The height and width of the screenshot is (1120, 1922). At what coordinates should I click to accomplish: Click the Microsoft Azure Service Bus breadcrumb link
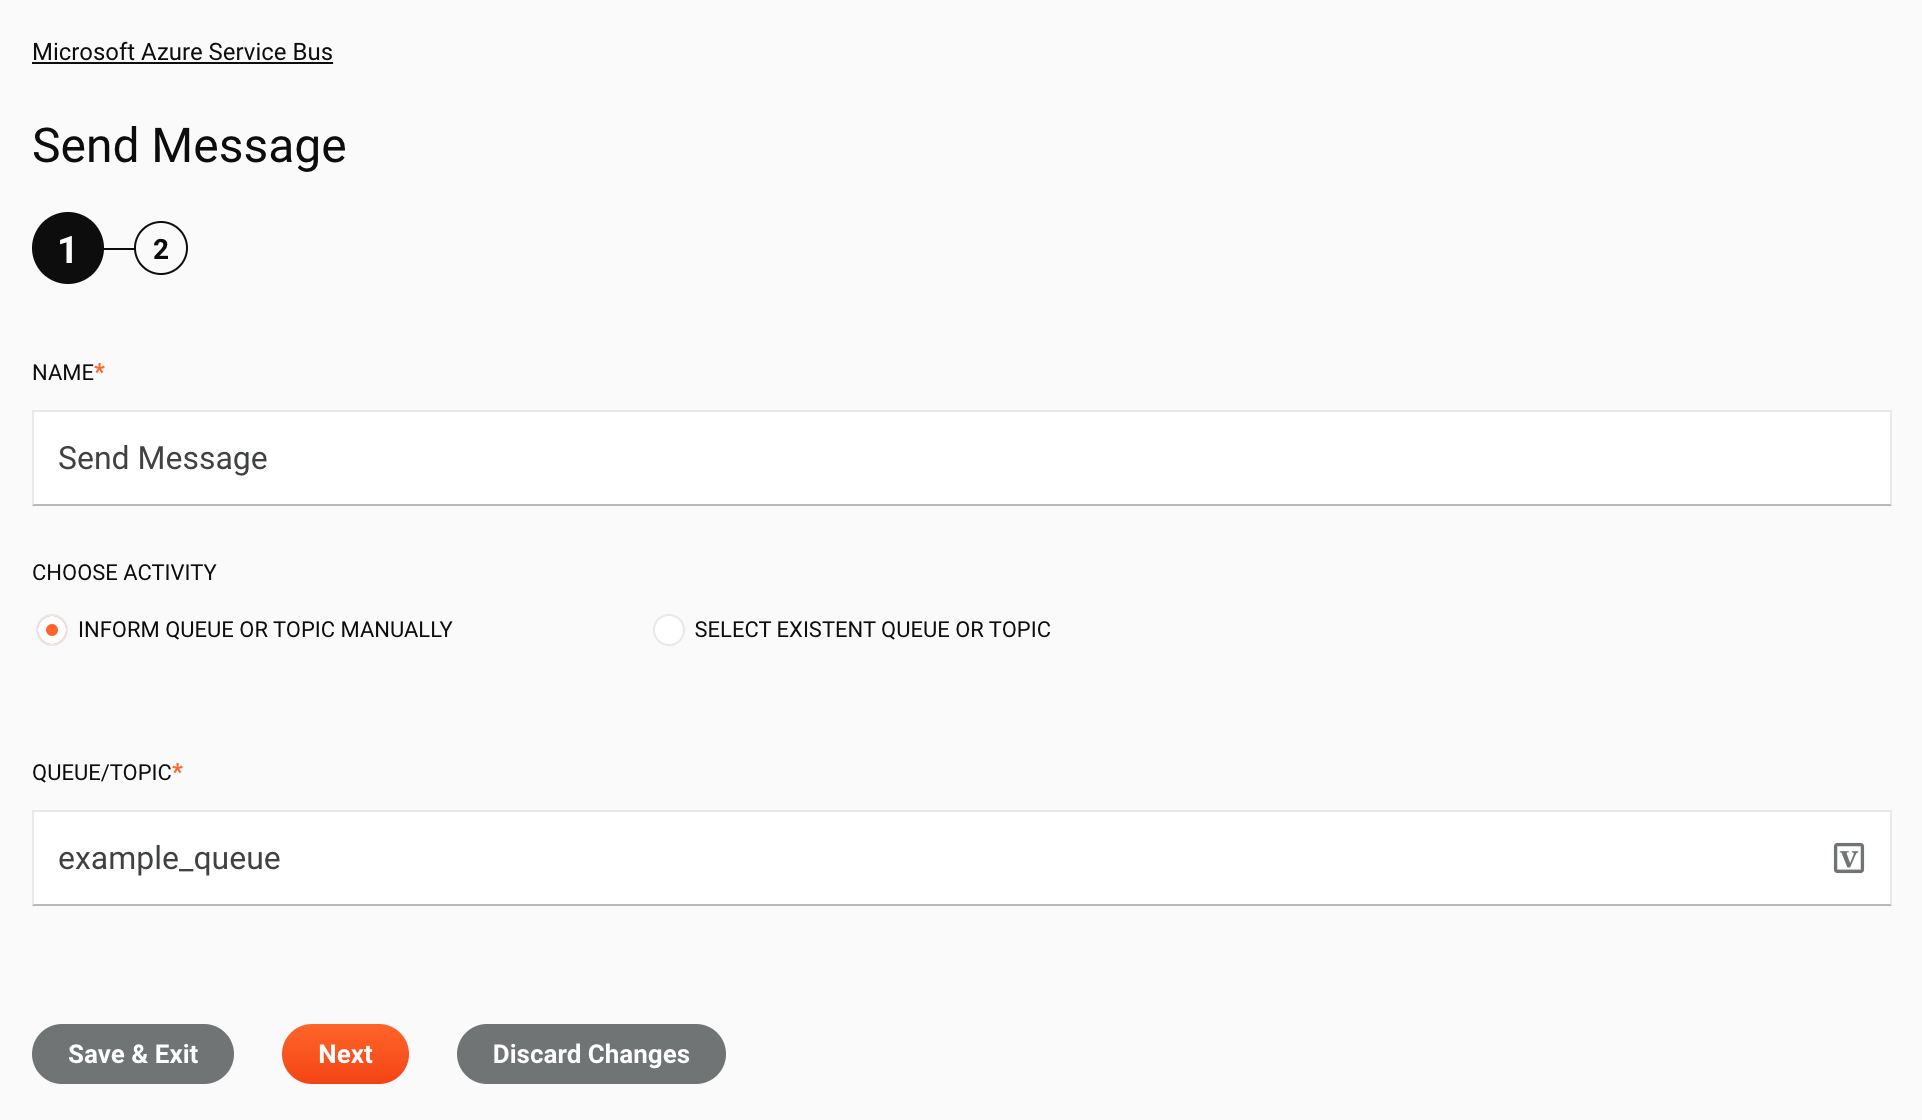tap(183, 52)
